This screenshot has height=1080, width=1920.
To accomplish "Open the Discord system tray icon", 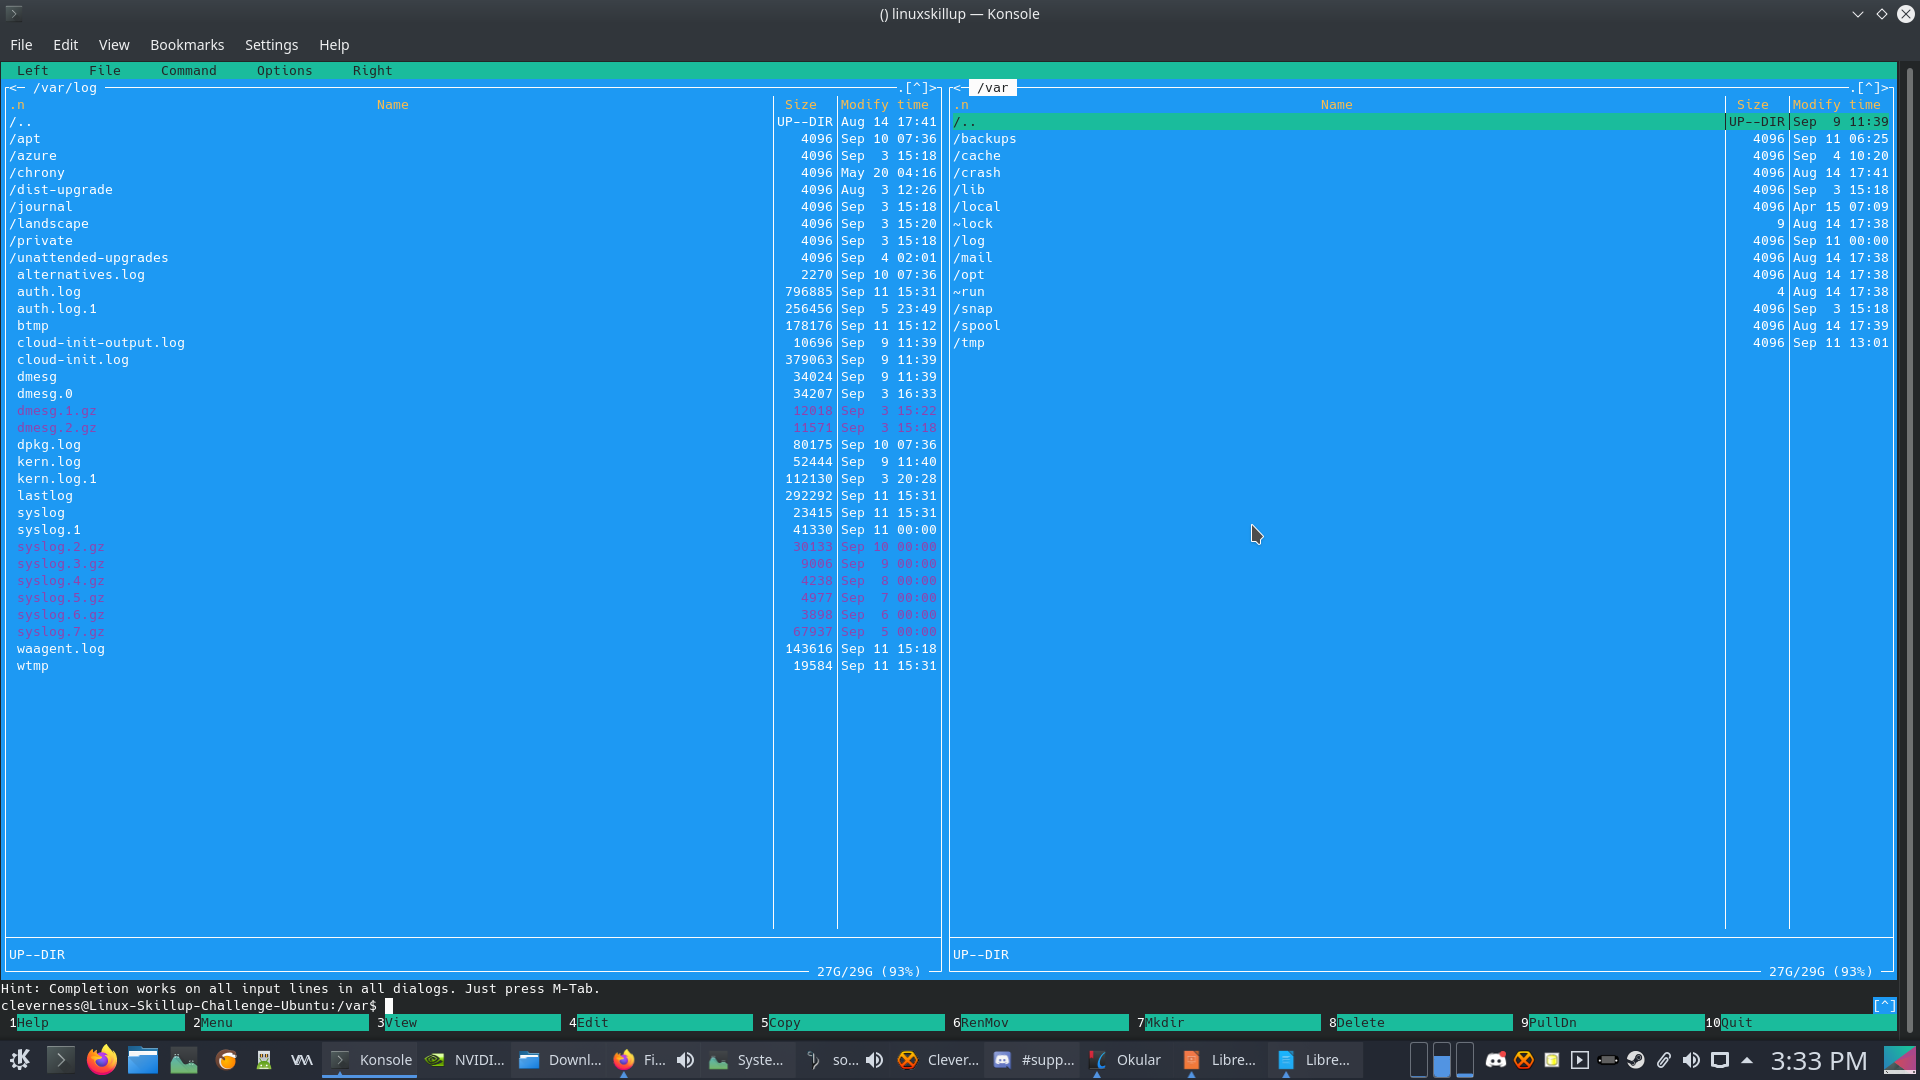I will coord(1496,1060).
